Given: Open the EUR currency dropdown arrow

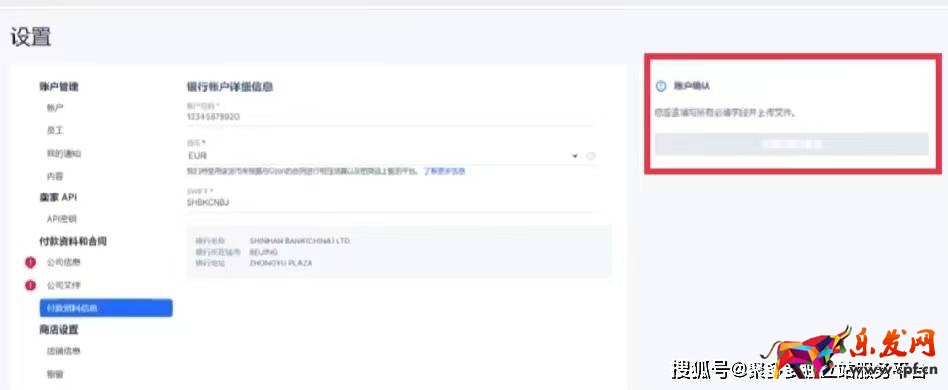Looking at the screenshot, I should pos(574,157).
